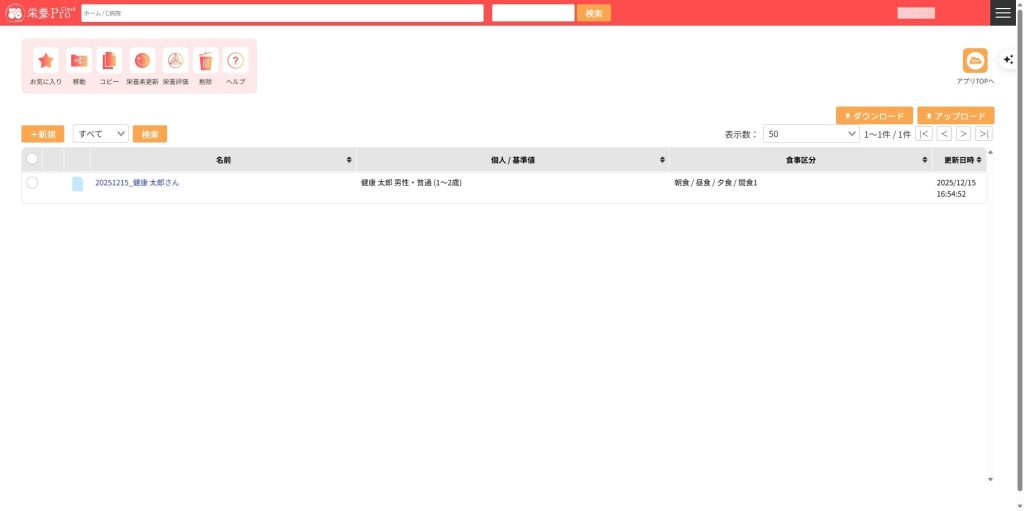
Task: Select the 20251215_健康 太郎さん row checkbox
Action: [32, 183]
